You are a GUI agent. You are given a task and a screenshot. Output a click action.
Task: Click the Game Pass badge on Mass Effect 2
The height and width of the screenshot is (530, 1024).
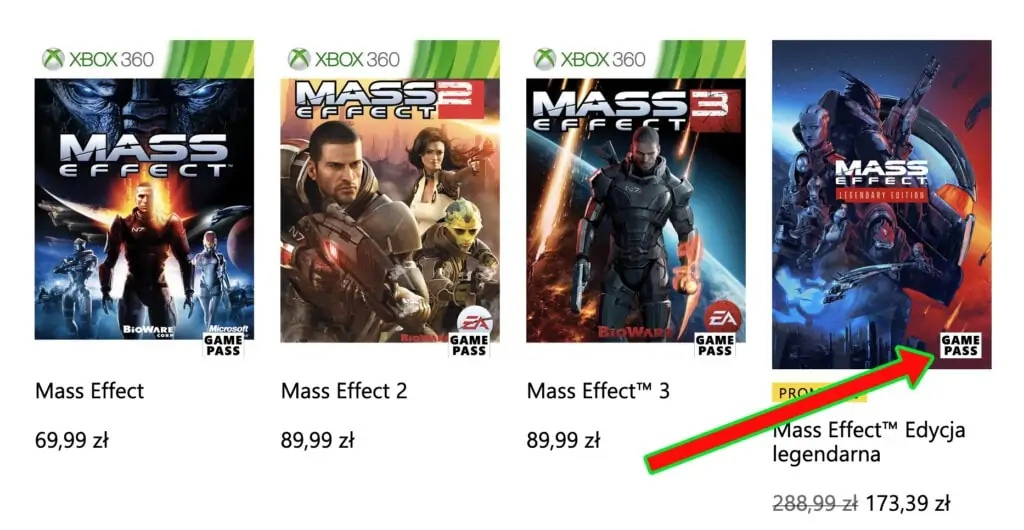click(468, 345)
